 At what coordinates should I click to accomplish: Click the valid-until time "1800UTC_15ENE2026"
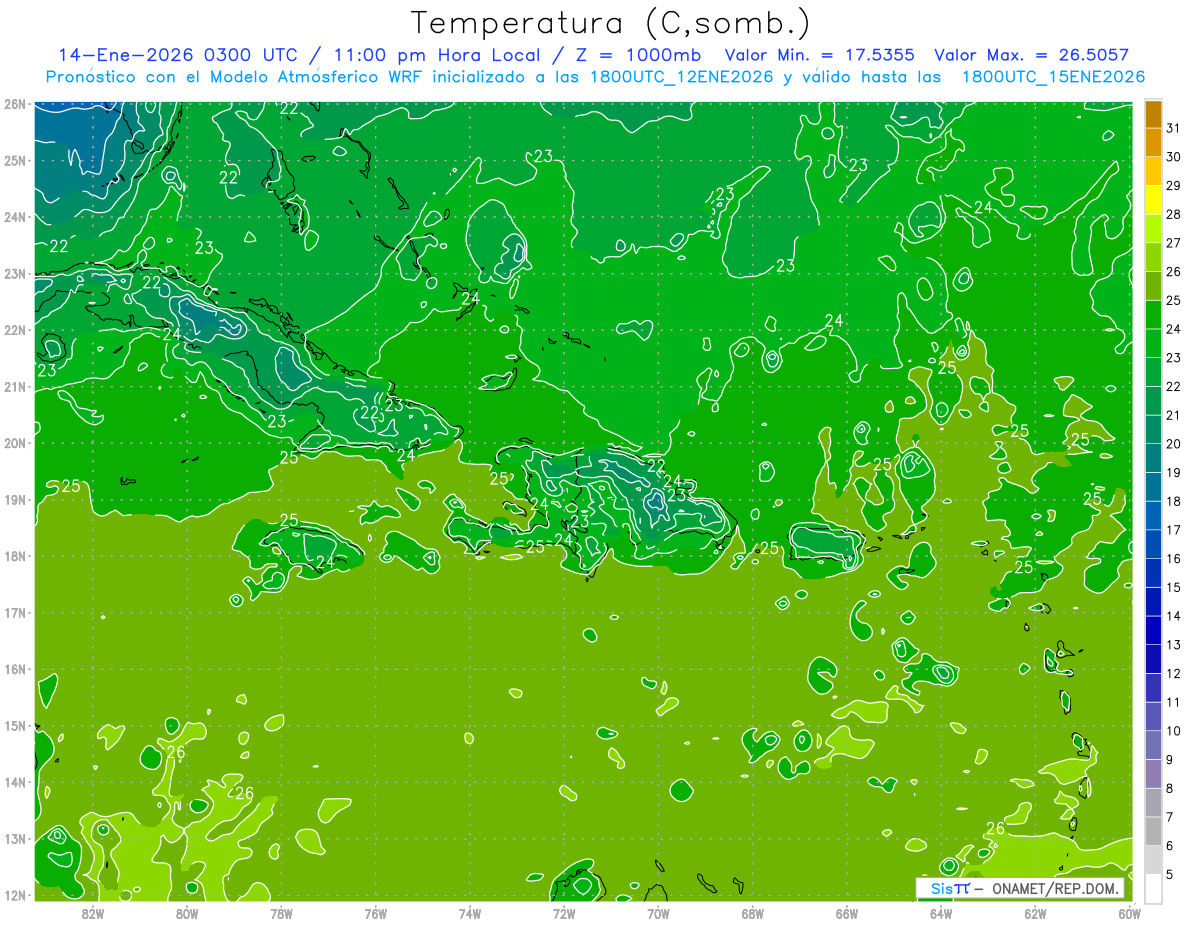pos(1053,77)
